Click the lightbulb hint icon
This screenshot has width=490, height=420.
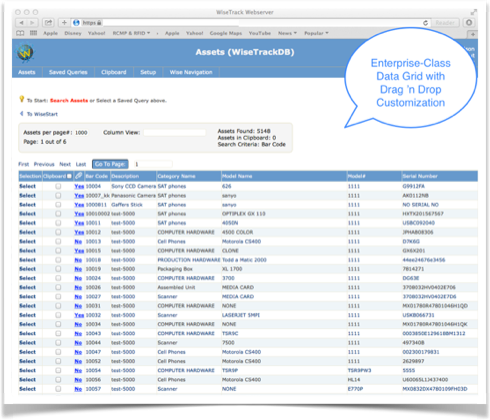point(22,99)
